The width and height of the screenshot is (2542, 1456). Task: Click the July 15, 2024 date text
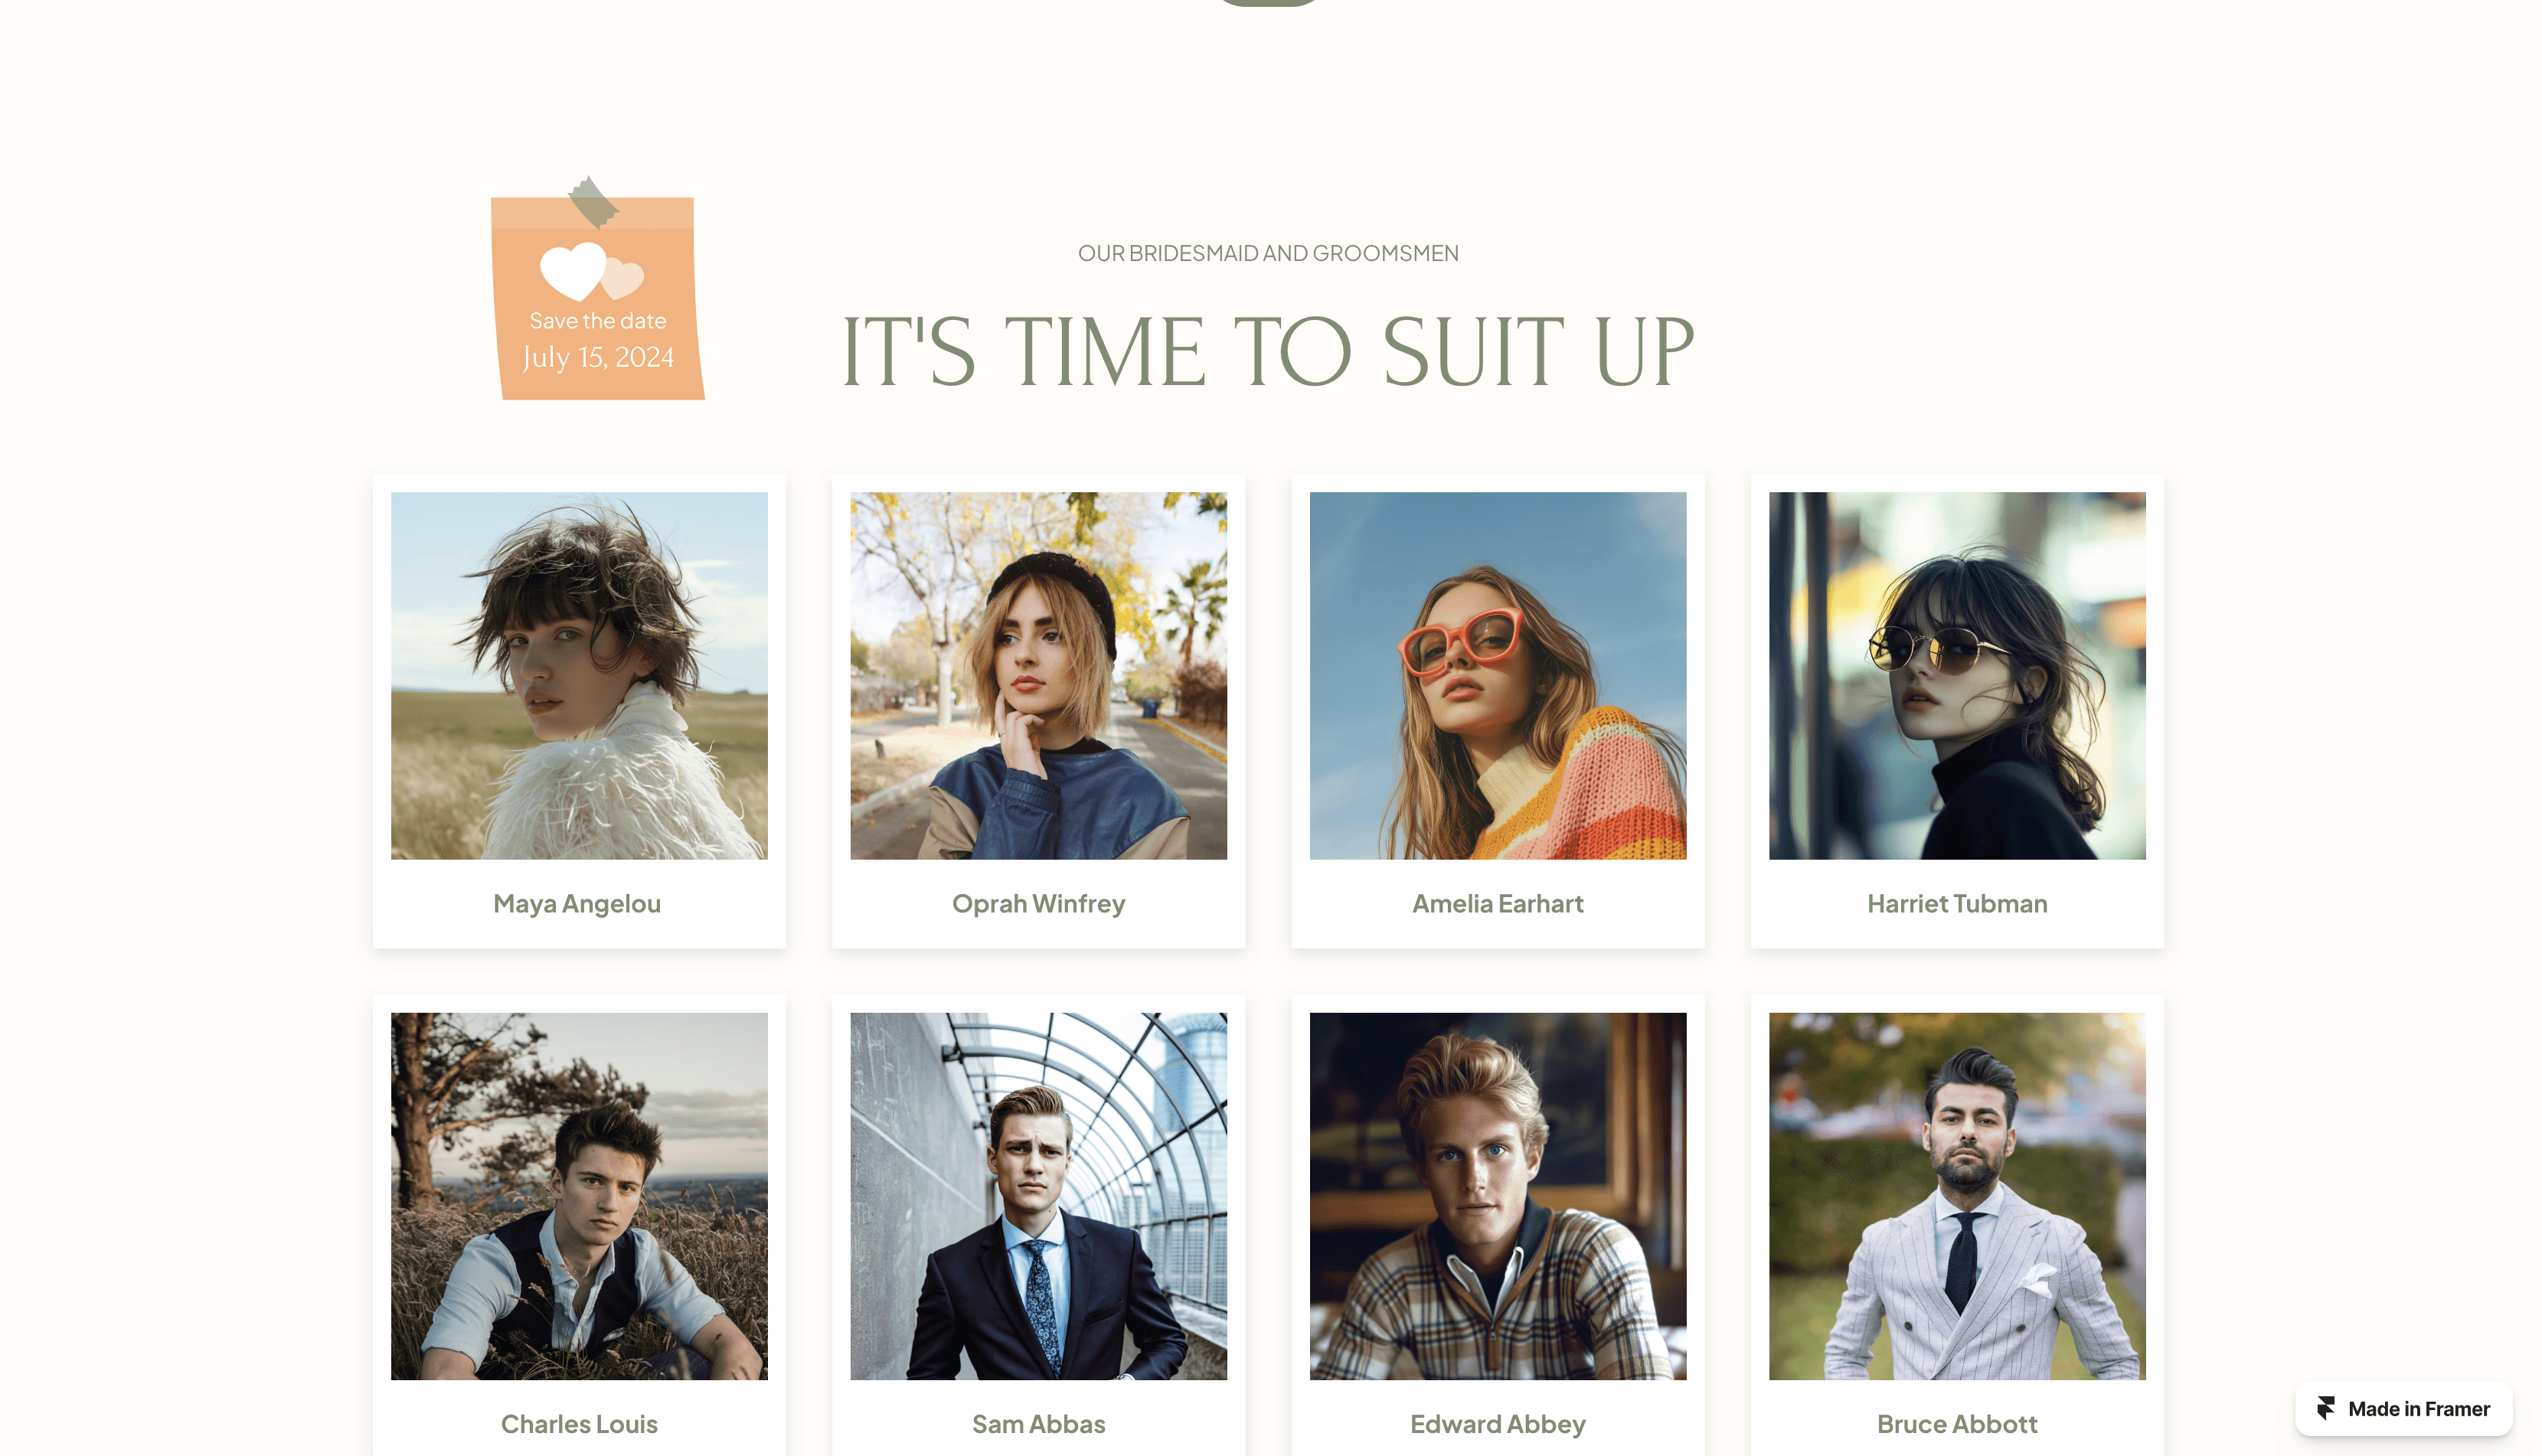[x=598, y=357]
